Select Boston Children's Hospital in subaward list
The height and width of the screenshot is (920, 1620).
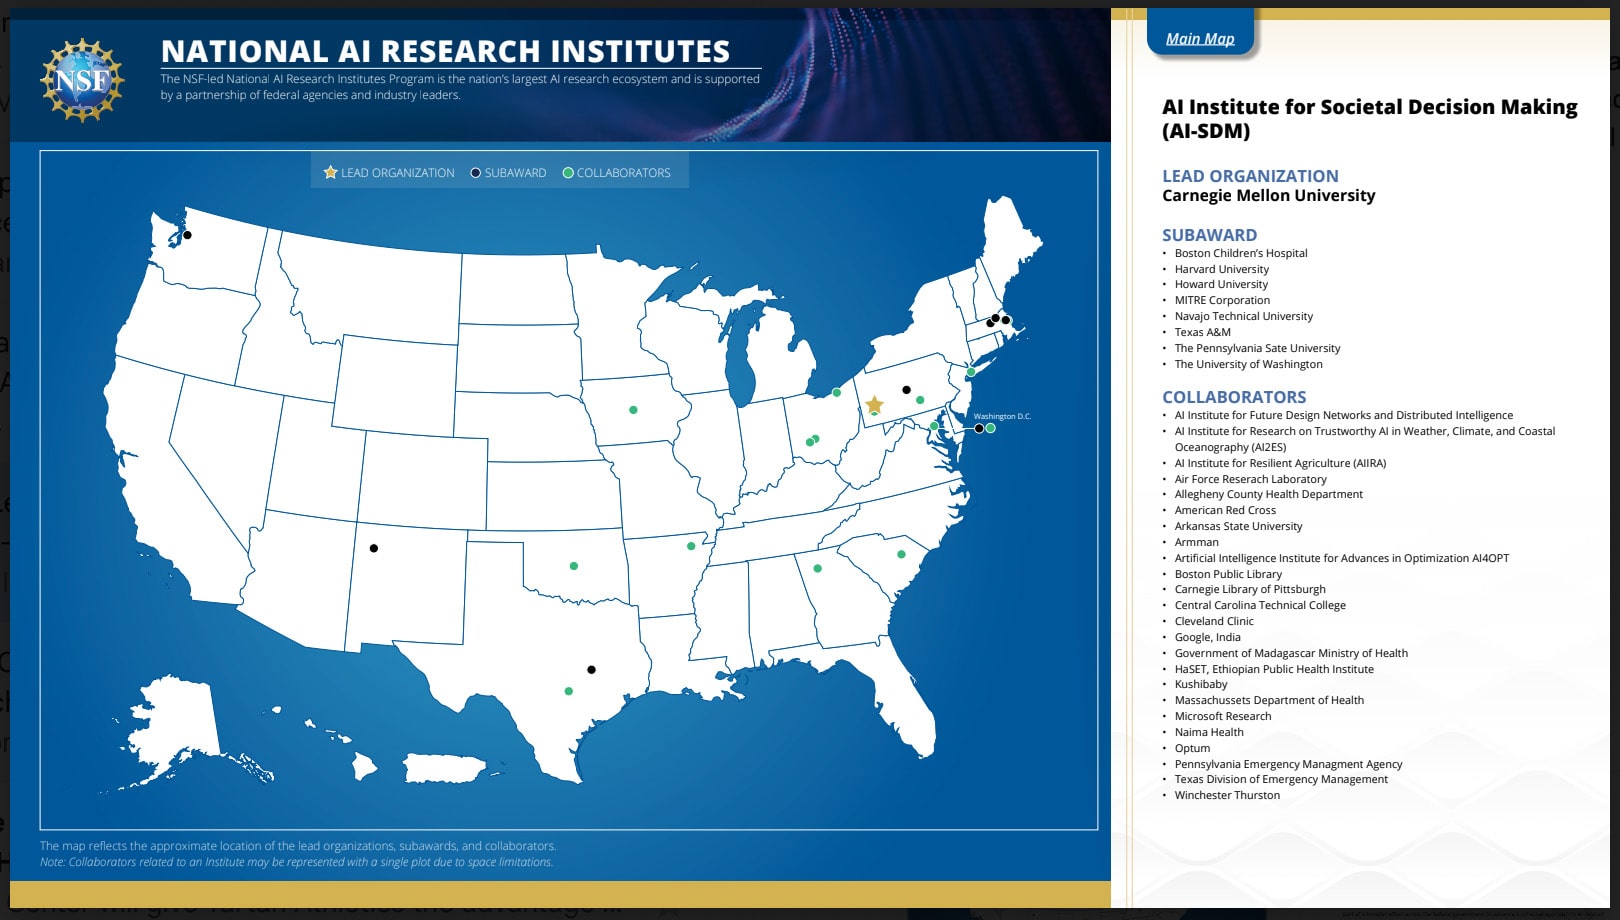pyautogui.click(x=1241, y=253)
